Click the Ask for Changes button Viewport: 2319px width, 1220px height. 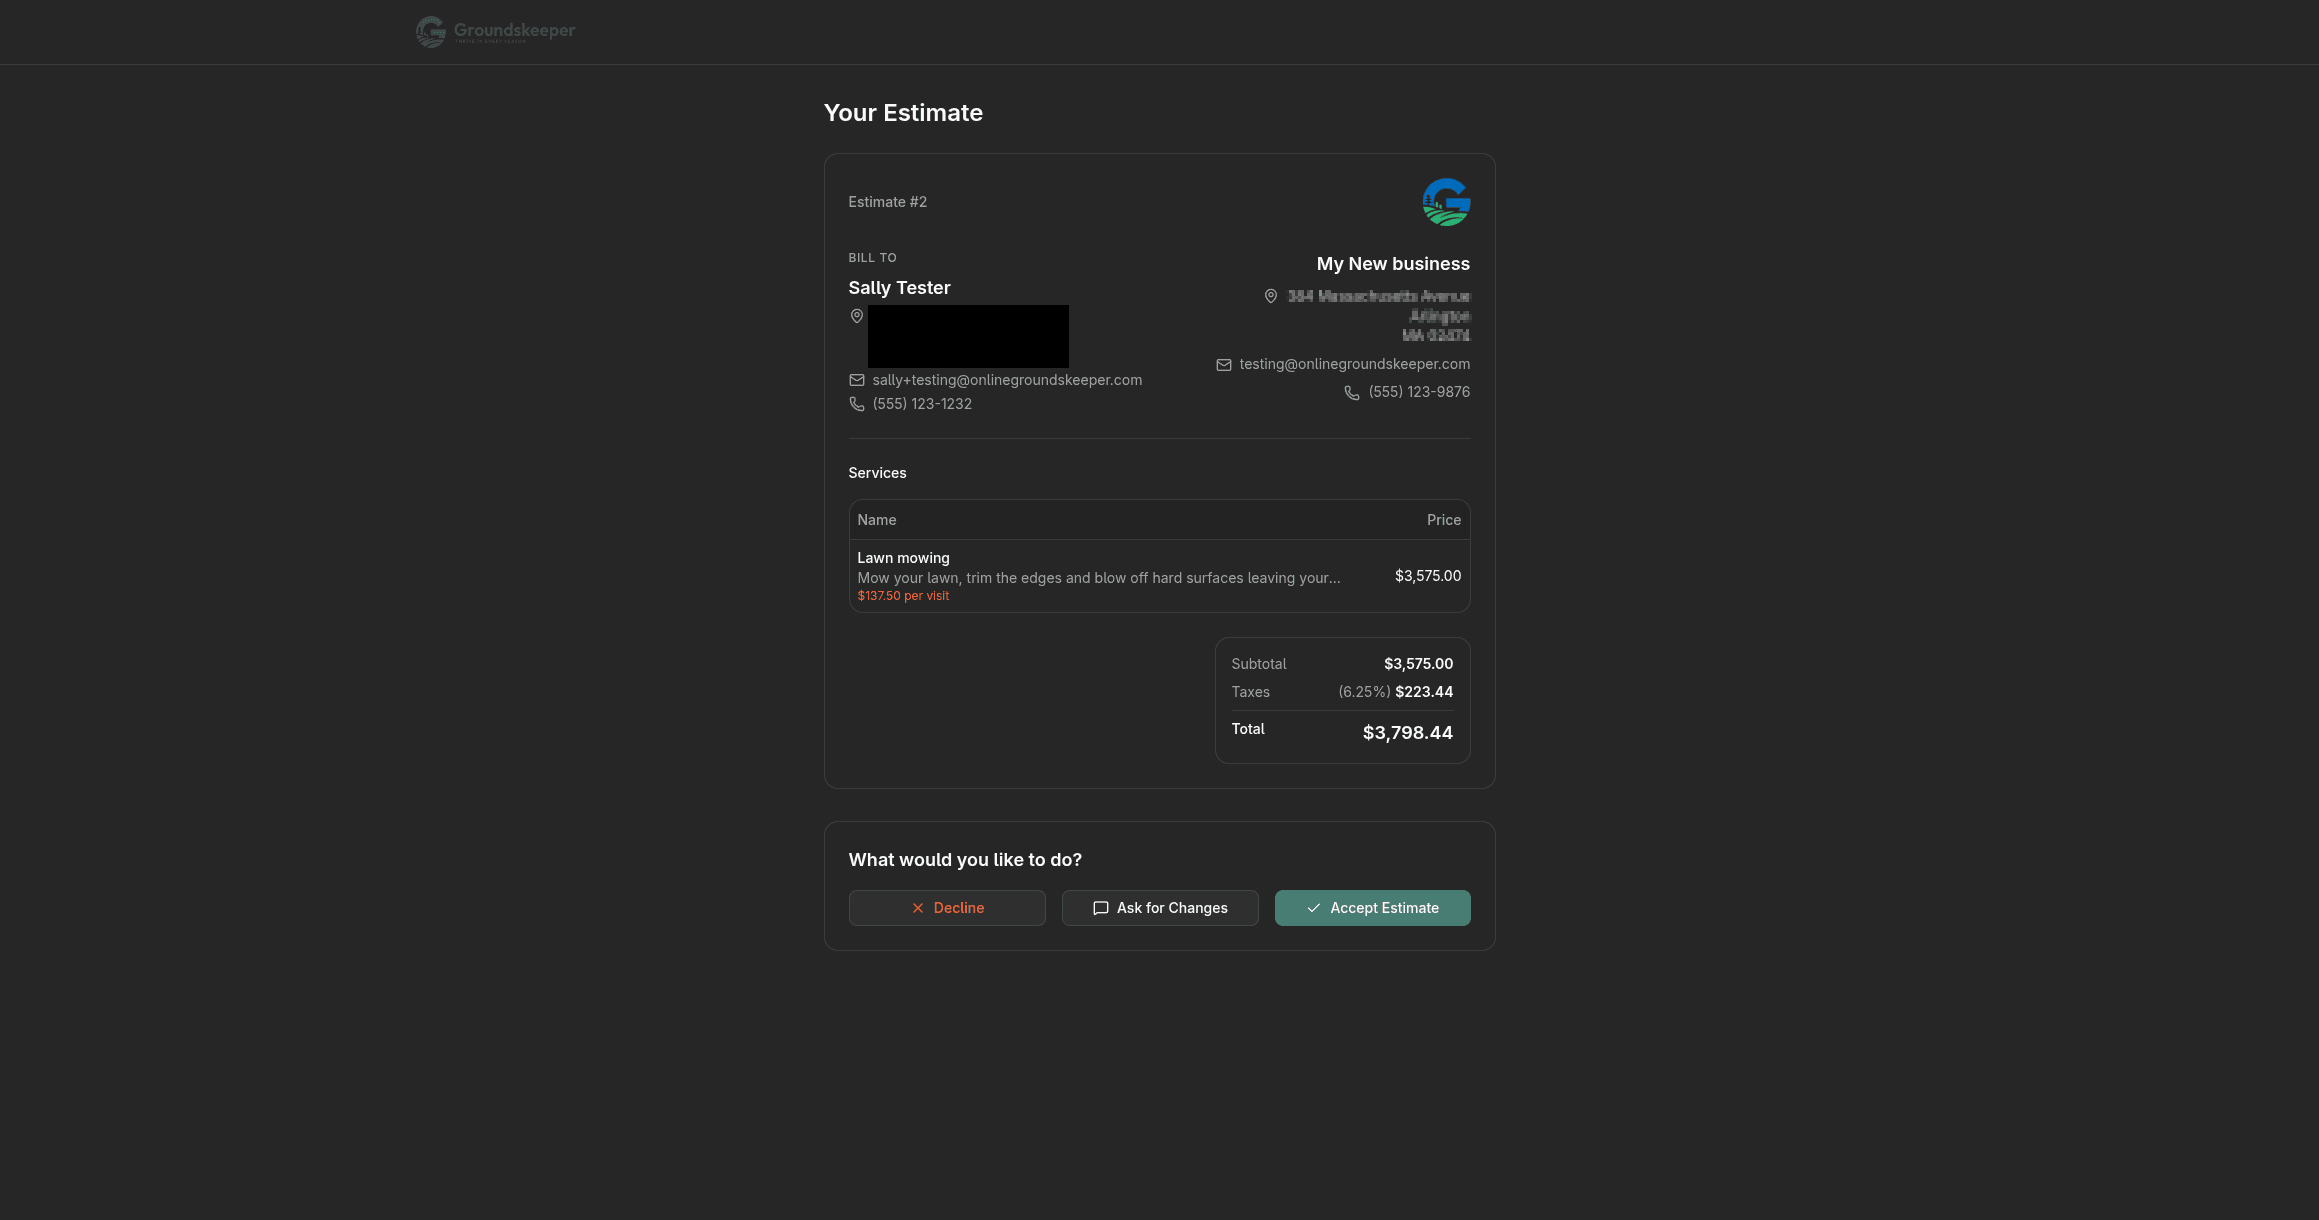(1160, 908)
